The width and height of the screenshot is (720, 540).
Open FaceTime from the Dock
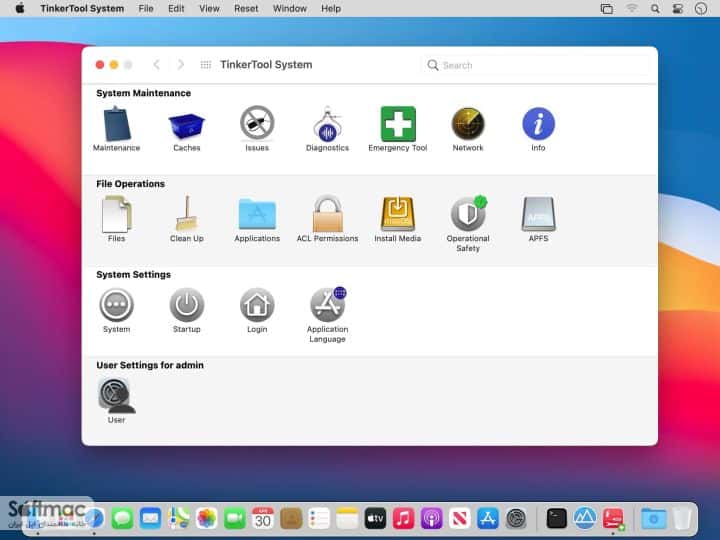coord(235,519)
